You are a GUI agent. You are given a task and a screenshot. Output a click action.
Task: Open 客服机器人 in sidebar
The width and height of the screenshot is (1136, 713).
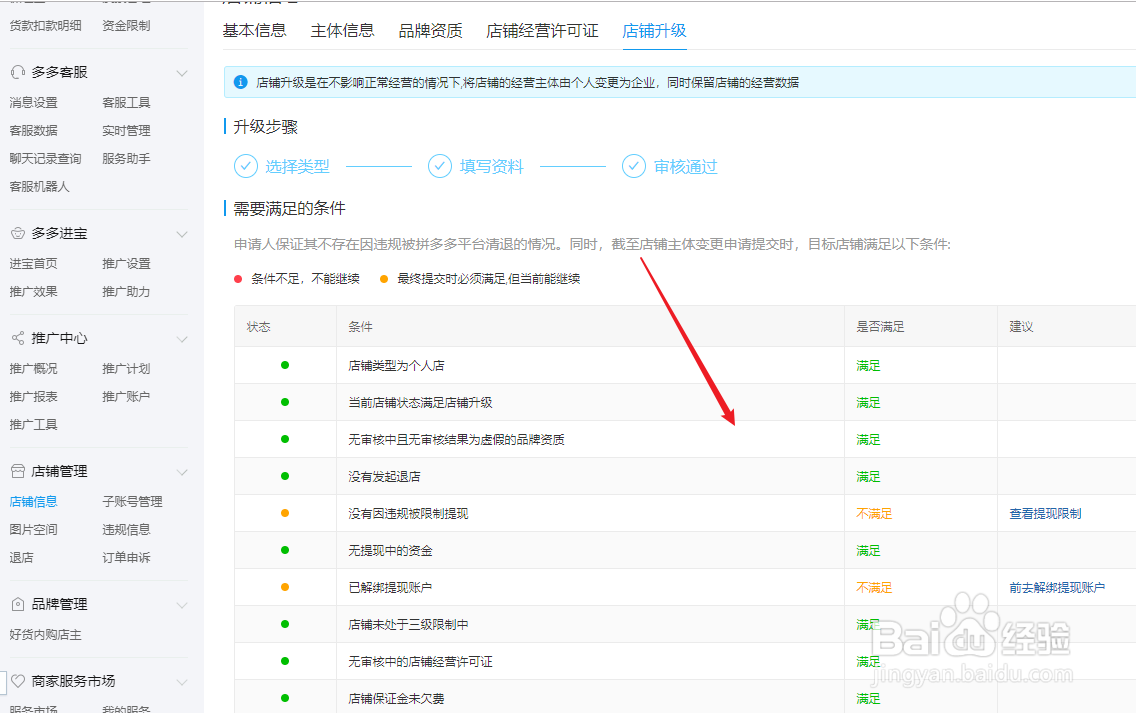click(40, 187)
